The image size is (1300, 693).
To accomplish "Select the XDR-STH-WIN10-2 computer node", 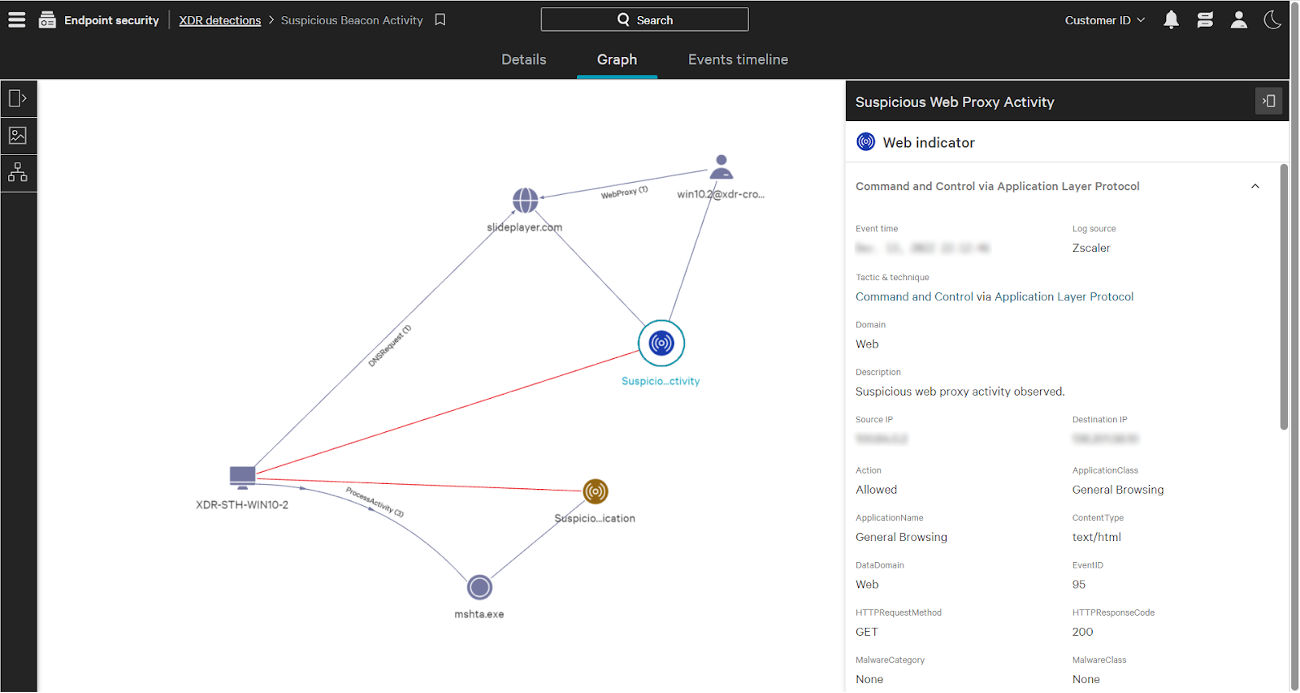I will (243, 476).
